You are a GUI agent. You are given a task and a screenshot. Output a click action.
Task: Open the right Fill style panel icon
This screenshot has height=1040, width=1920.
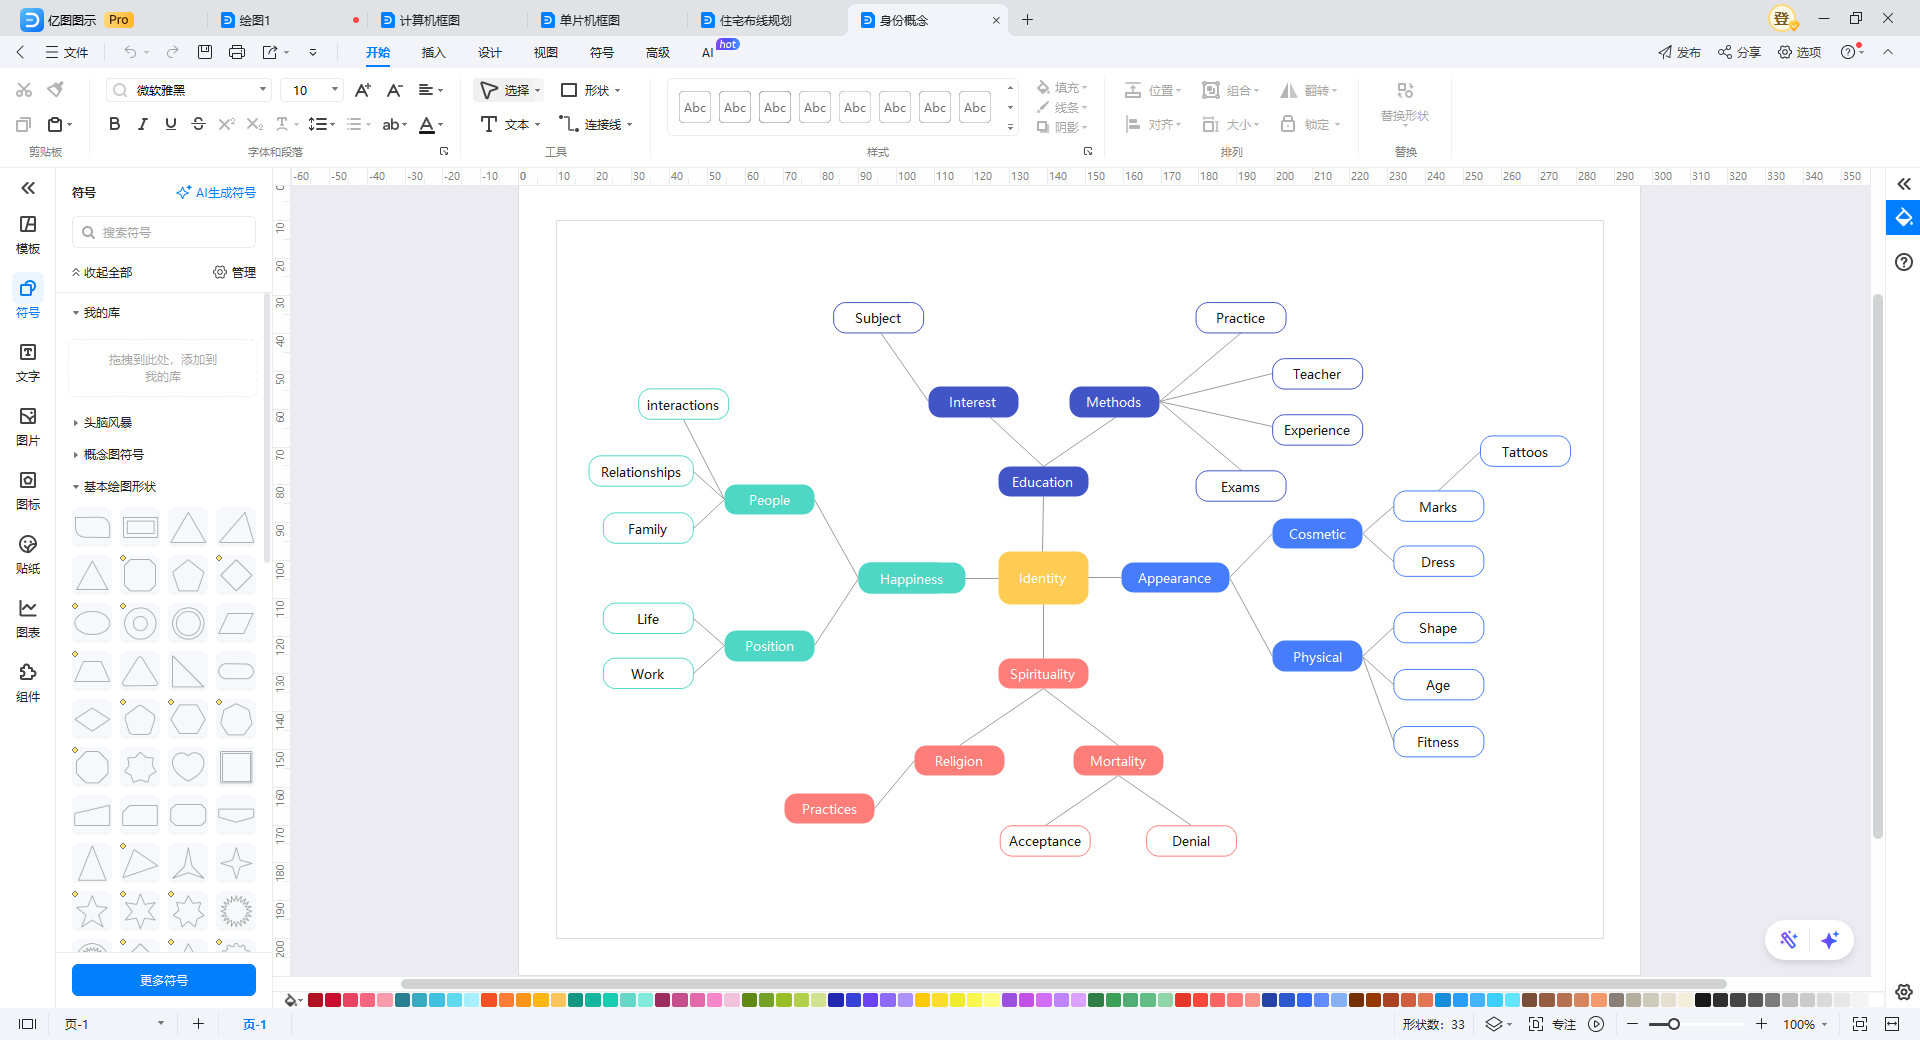coord(1903,217)
